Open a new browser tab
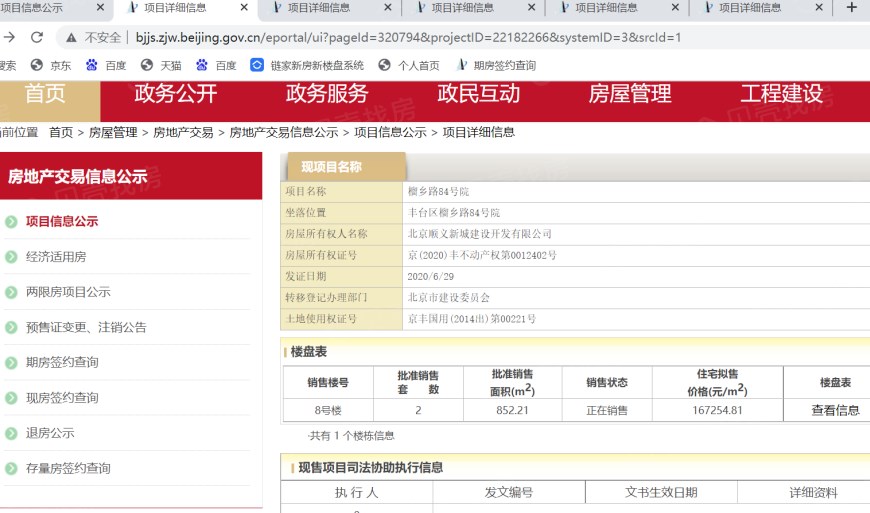Screen dimensions: 870x513 point(851,8)
